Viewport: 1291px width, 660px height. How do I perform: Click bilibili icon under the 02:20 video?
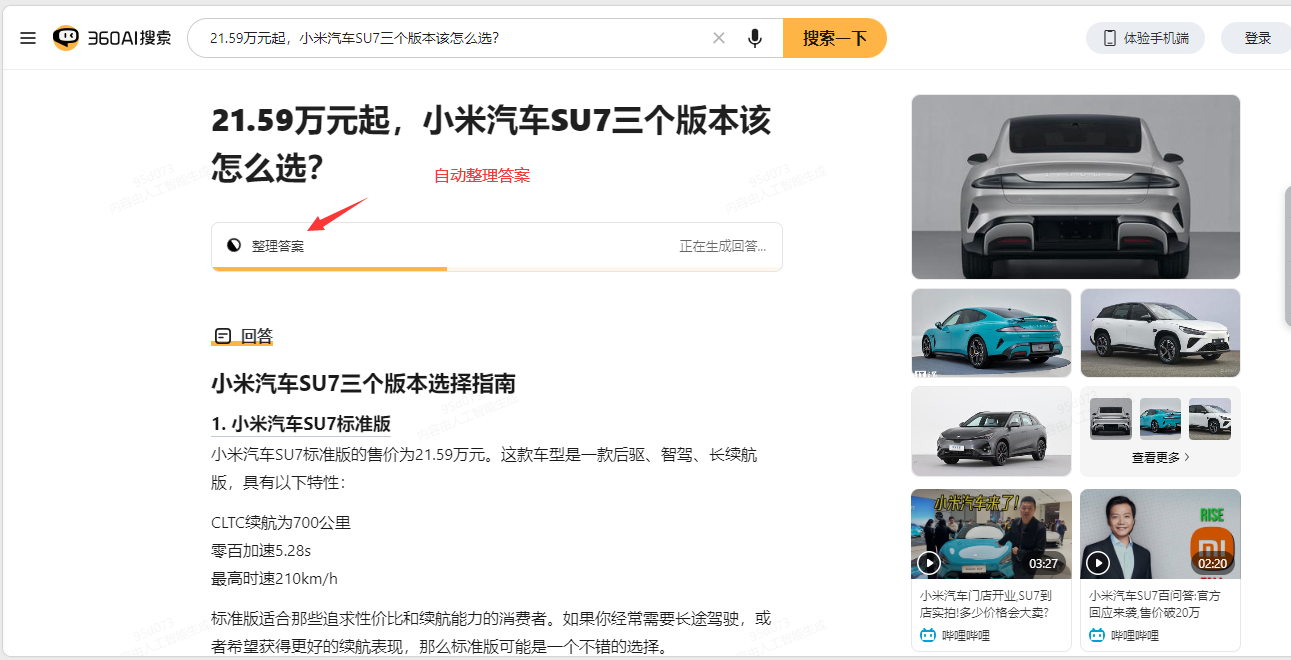pos(1097,636)
